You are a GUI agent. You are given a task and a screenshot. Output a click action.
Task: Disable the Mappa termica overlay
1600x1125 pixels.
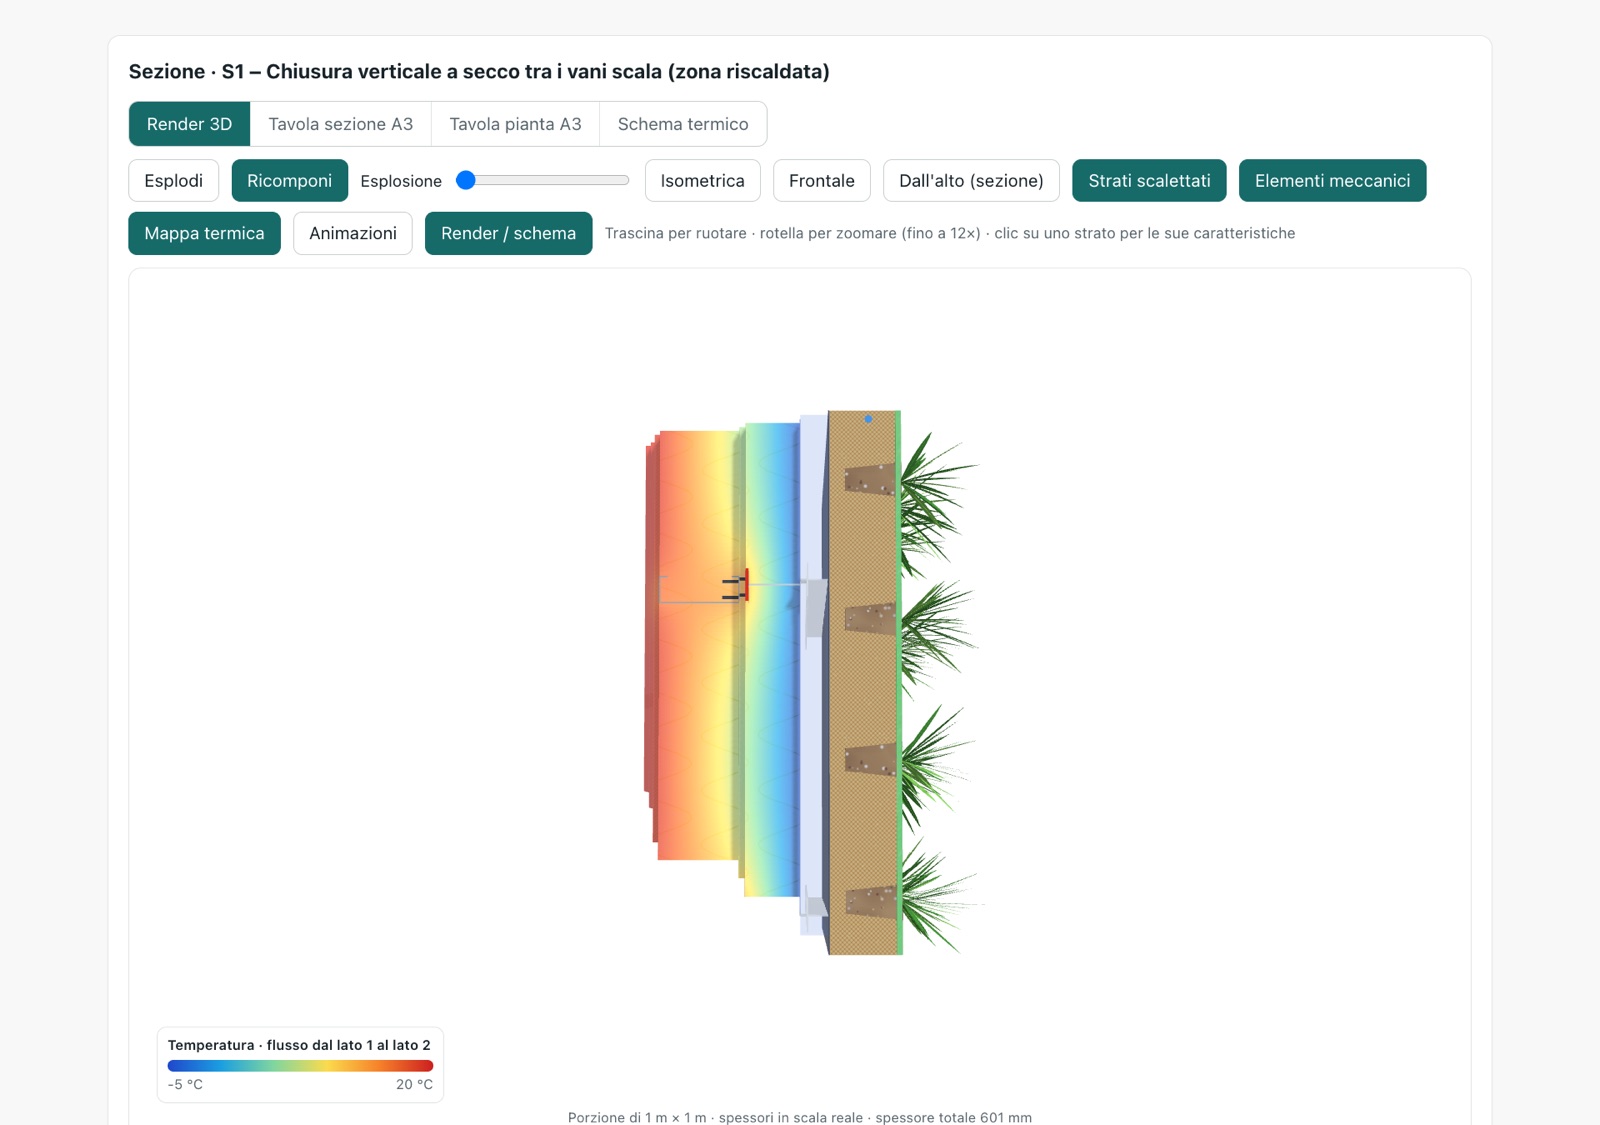pyautogui.click(x=205, y=233)
